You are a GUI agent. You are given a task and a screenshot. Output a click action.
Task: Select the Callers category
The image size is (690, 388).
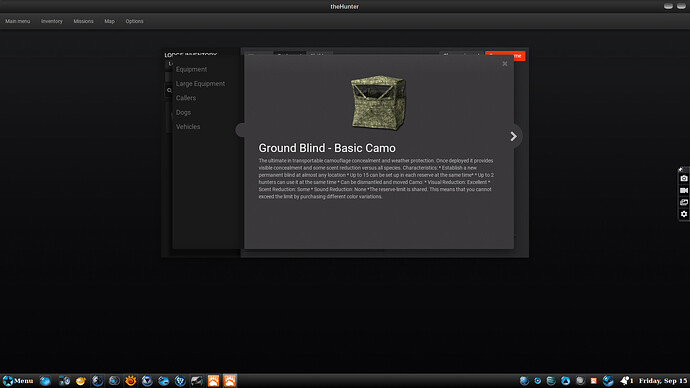point(186,98)
